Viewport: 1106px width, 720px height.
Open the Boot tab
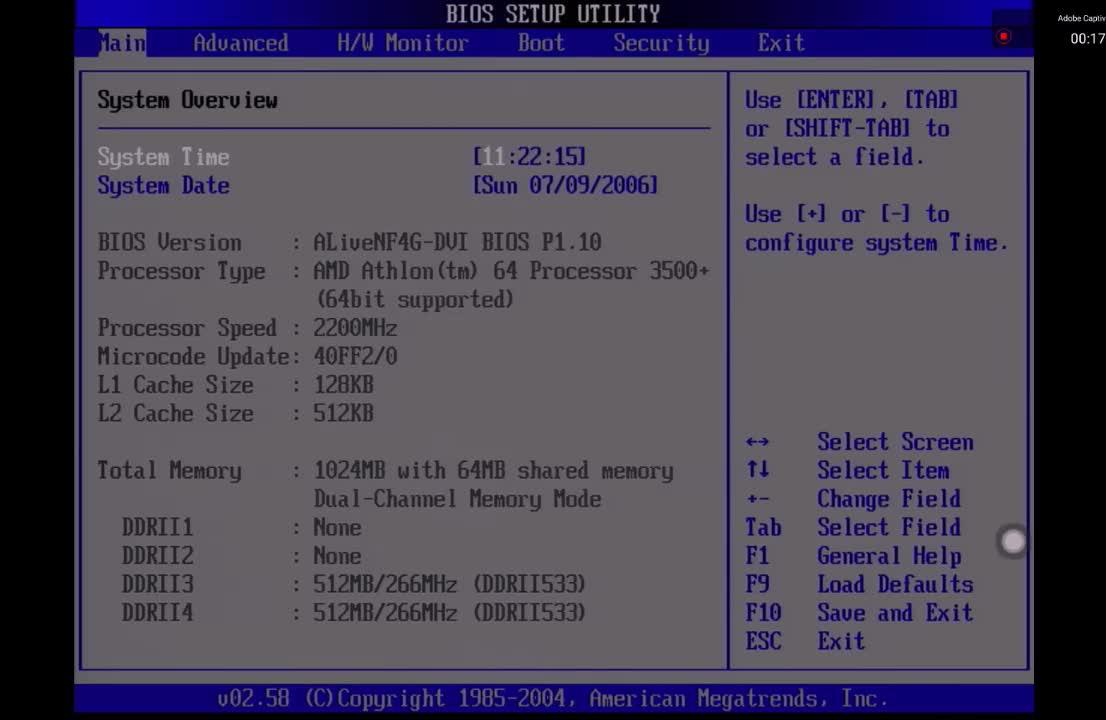click(x=541, y=43)
